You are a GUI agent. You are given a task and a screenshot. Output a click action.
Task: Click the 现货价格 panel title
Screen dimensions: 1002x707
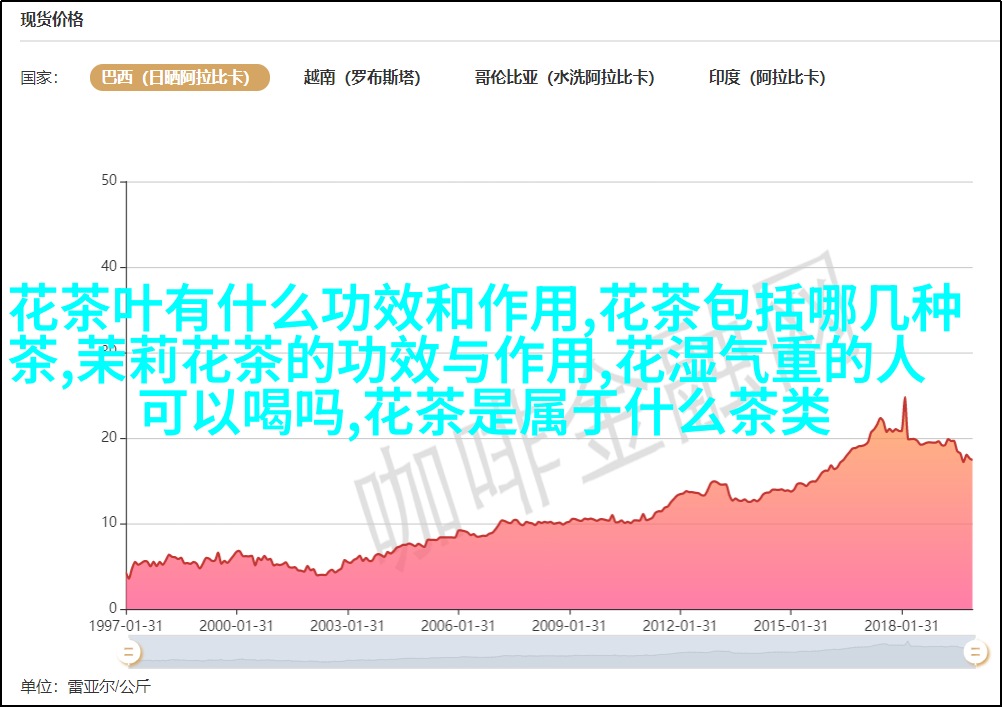pos(52,20)
